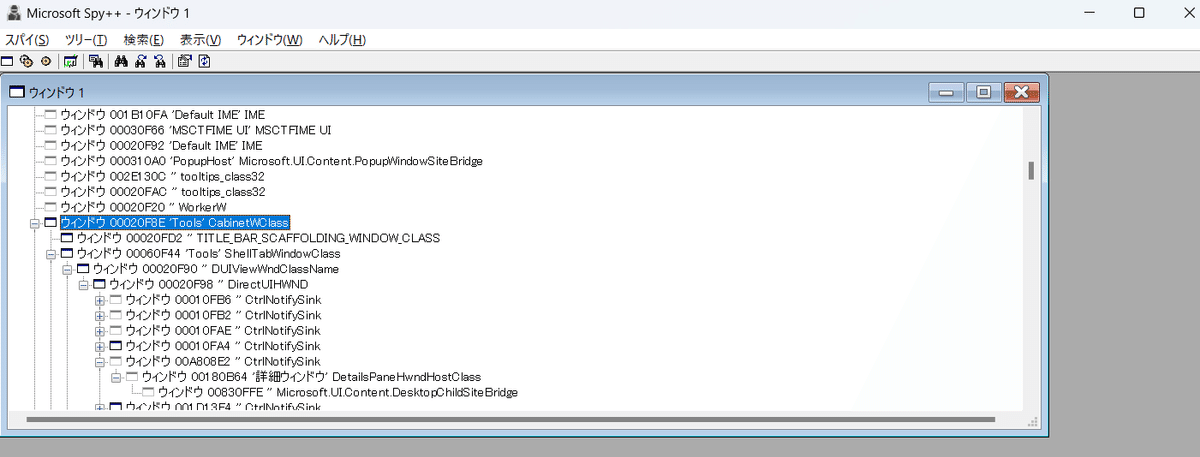
Task: Click window icon of 000310A0 PopupHost row
Action: (51, 161)
